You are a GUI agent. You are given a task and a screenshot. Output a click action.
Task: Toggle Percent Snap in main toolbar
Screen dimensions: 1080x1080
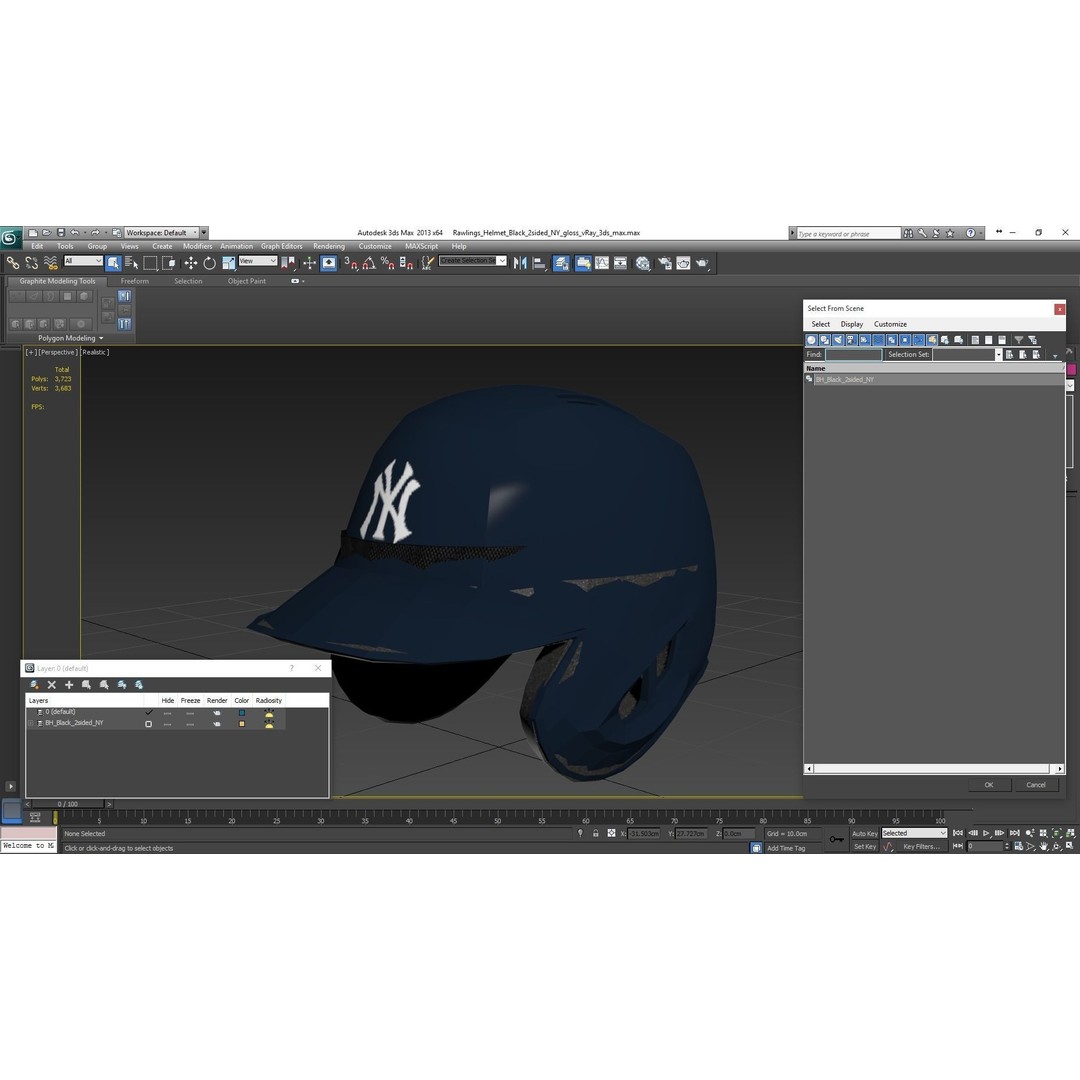coord(388,263)
